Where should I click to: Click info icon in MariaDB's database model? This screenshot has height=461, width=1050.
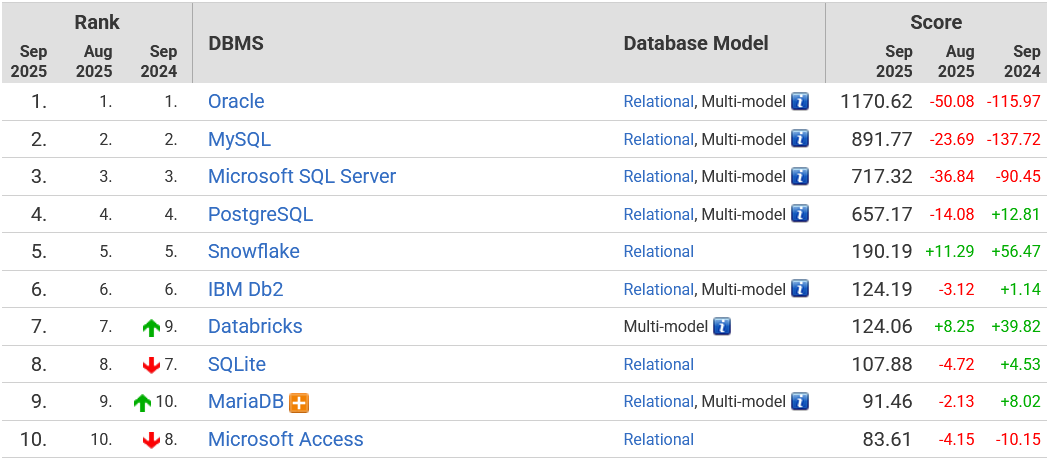click(800, 401)
